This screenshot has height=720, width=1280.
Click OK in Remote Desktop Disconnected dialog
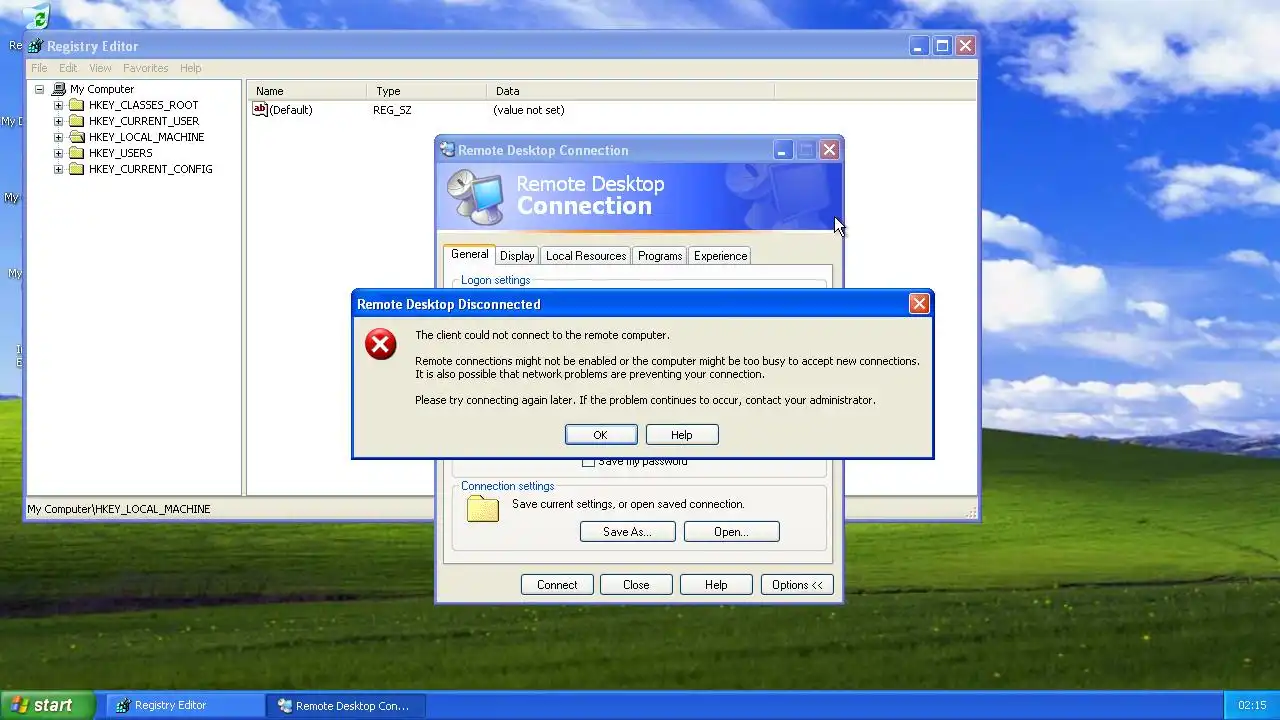pyautogui.click(x=600, y=435)
